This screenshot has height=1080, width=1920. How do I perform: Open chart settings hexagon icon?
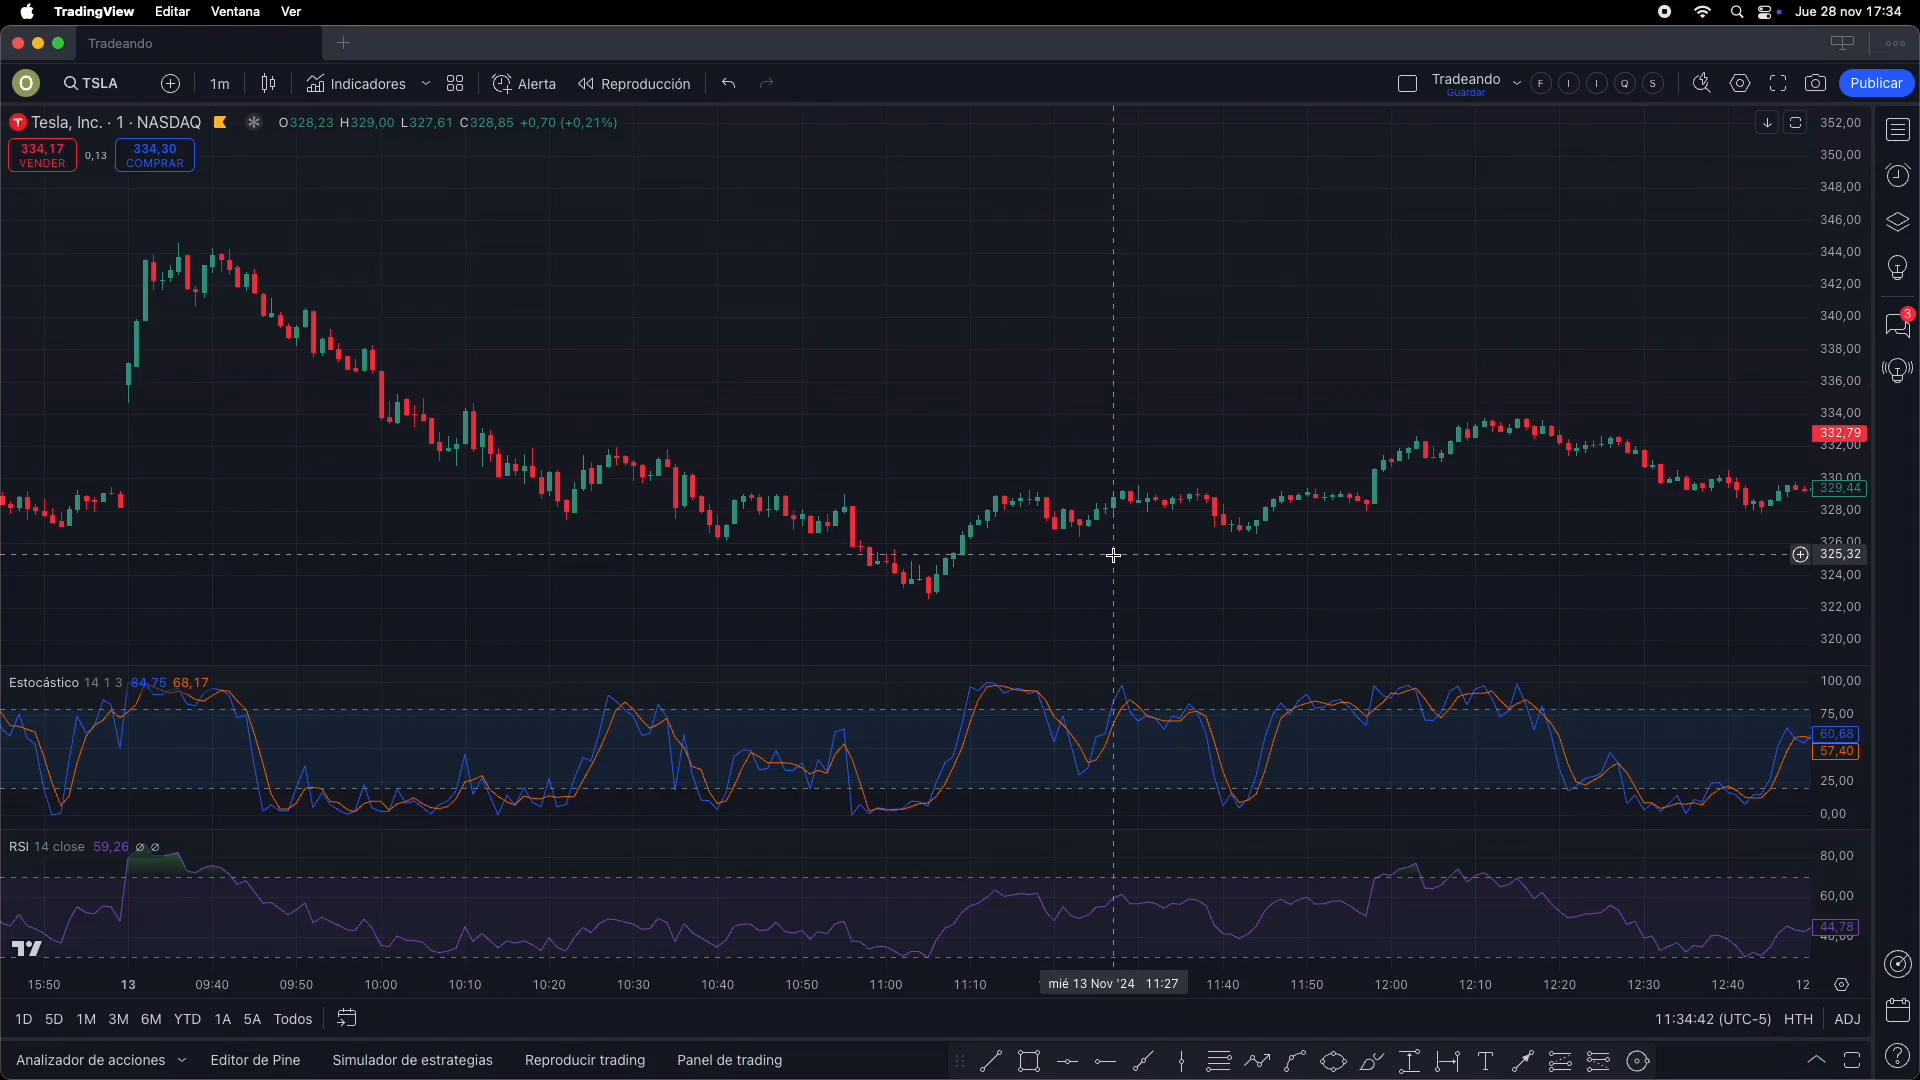pos(1740,84)
